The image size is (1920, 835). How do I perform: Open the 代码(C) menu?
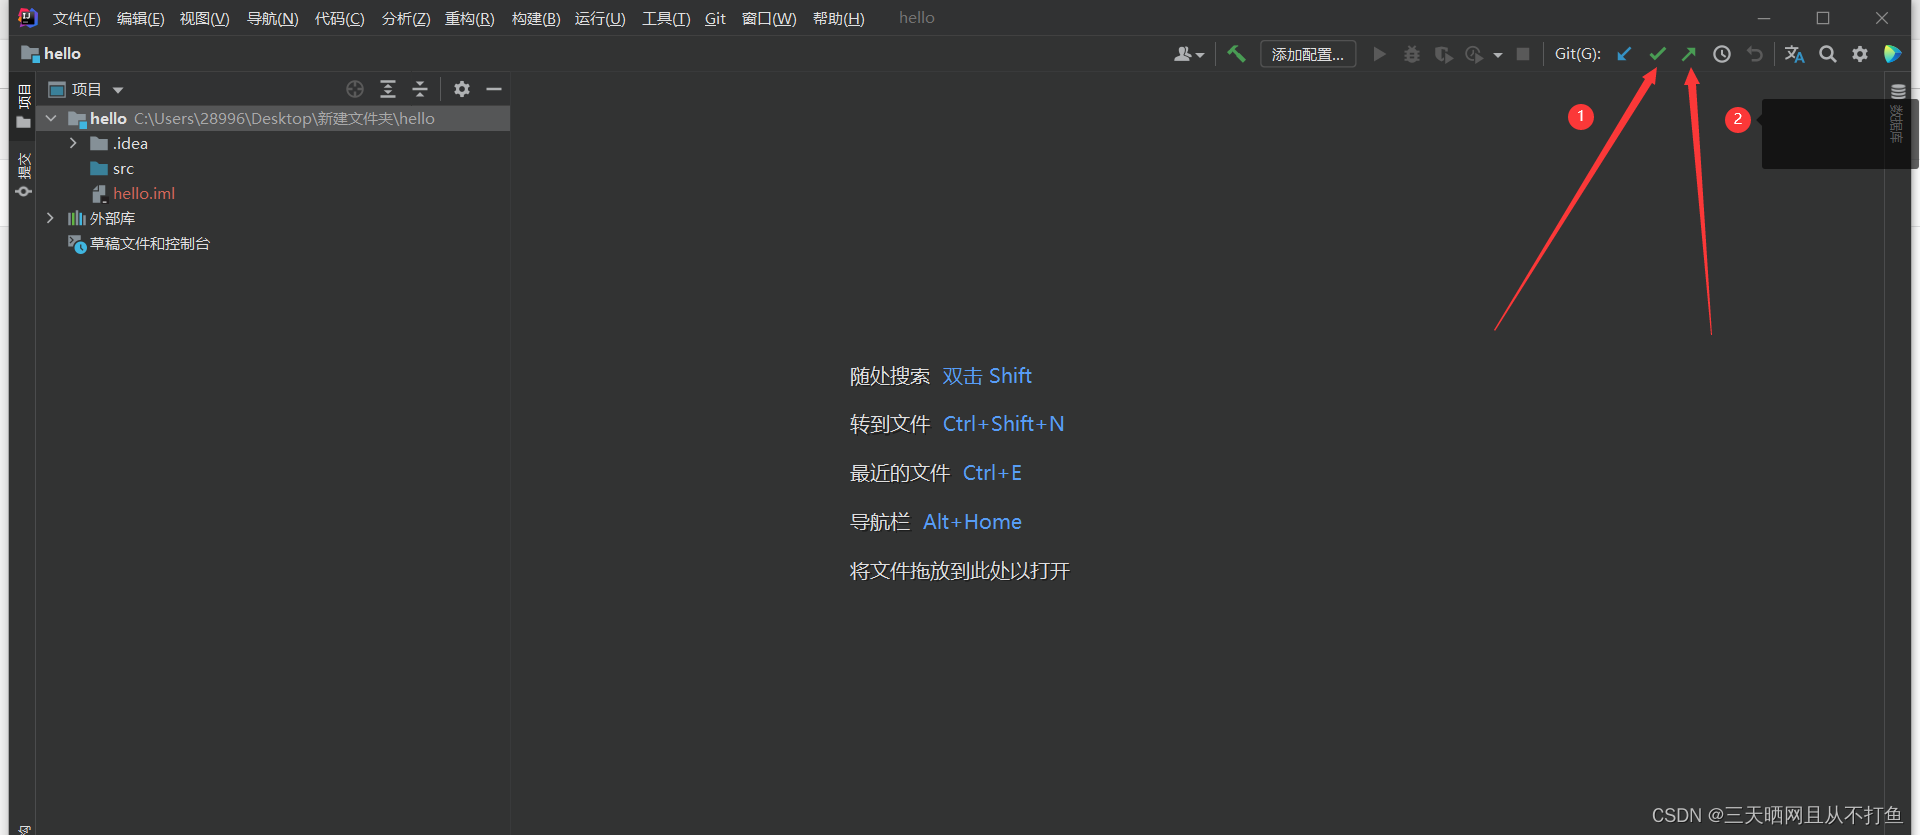pos(339,18)
